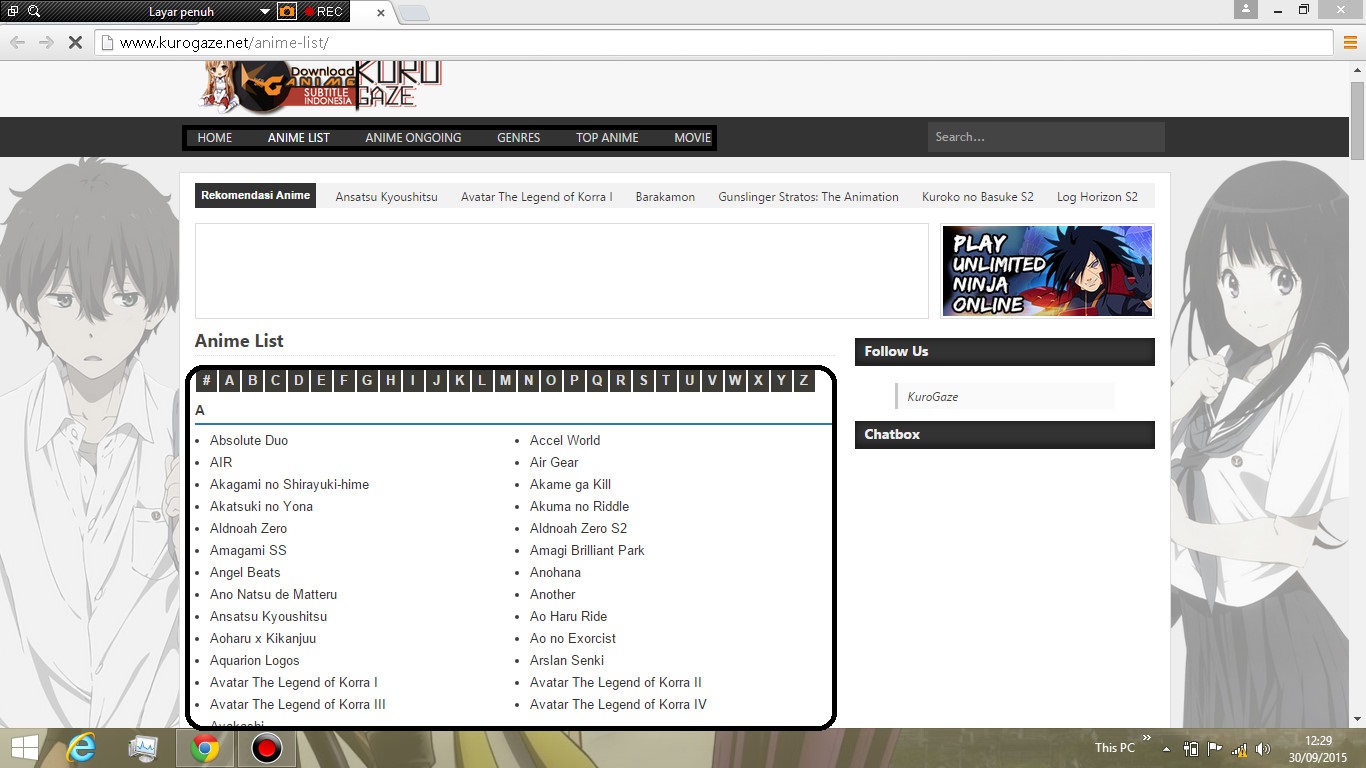The height and width of the screenshot is (768, 1366).
Task: Close the current browser tab
Action: point(381,13)
